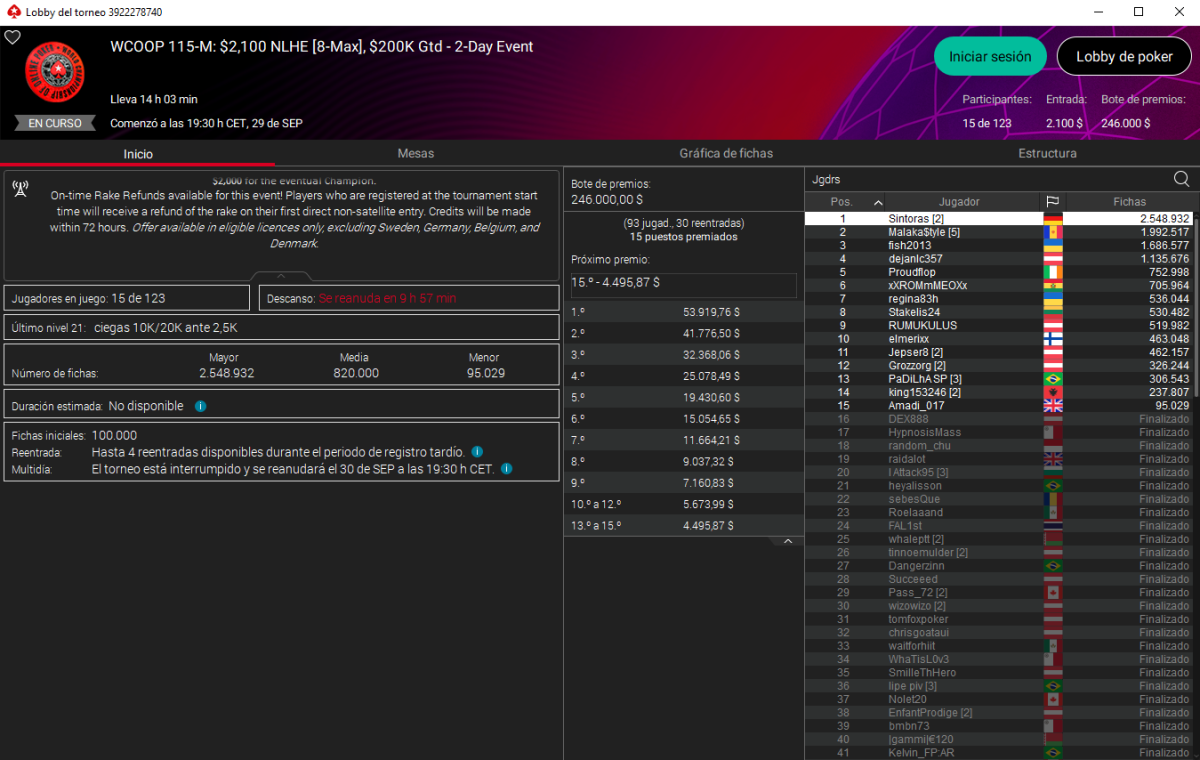Open the Lobby de poker button

[x=1124, y=57]
